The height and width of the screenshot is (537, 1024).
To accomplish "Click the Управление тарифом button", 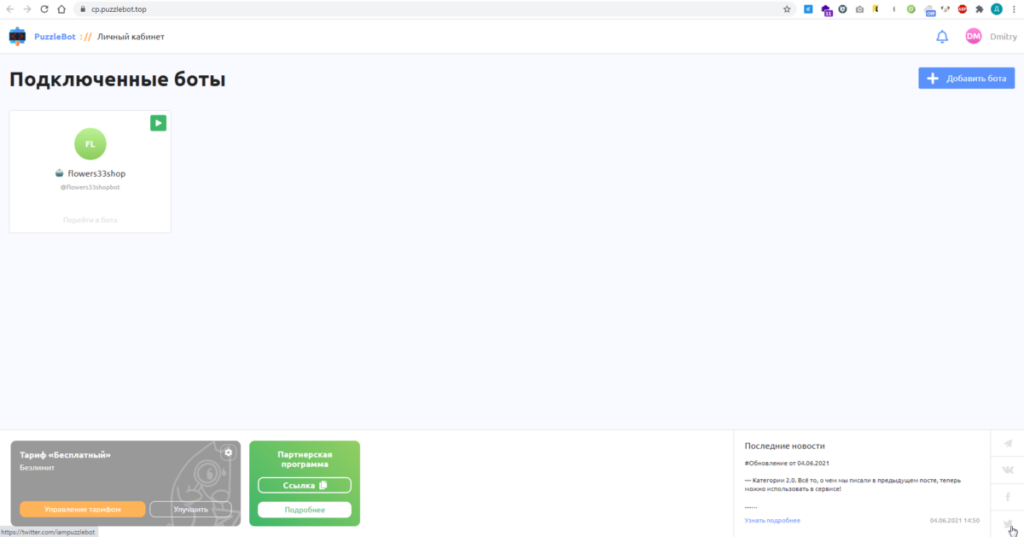I will coord(82,509).
